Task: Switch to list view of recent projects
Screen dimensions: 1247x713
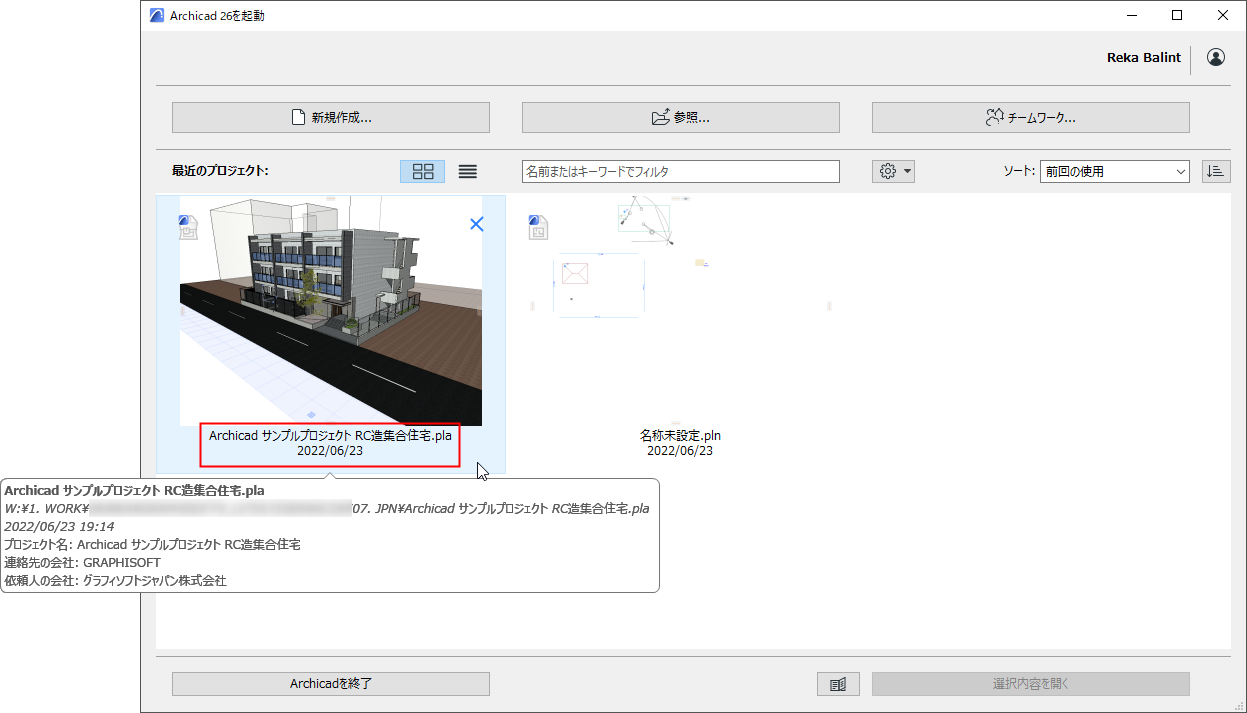Action: [468, 171]
